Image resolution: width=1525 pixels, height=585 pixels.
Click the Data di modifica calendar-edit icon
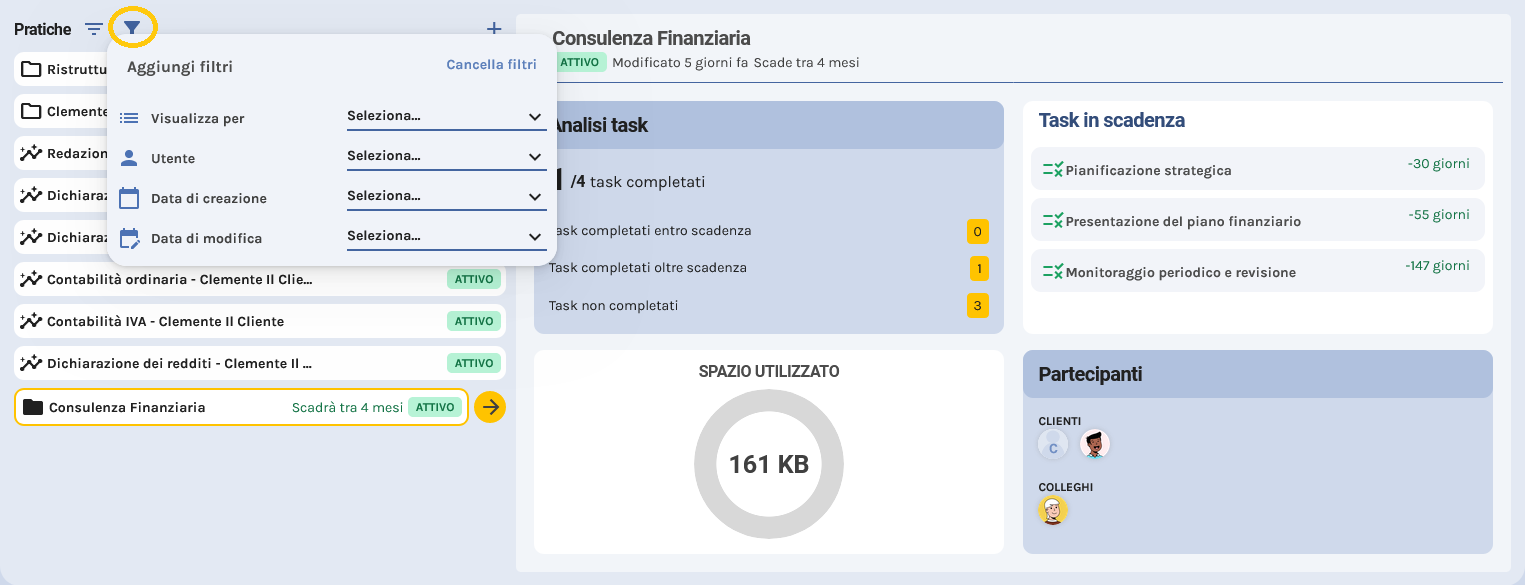point(129,237)
